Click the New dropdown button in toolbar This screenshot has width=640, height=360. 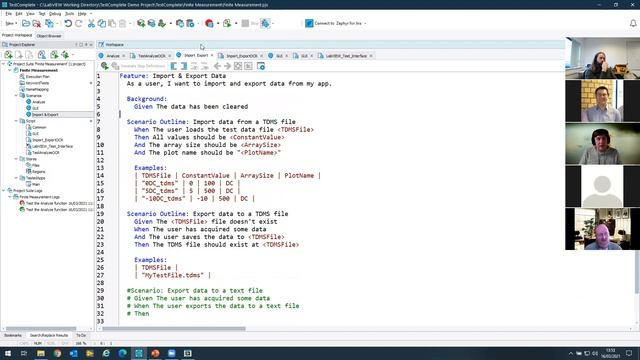11,23
